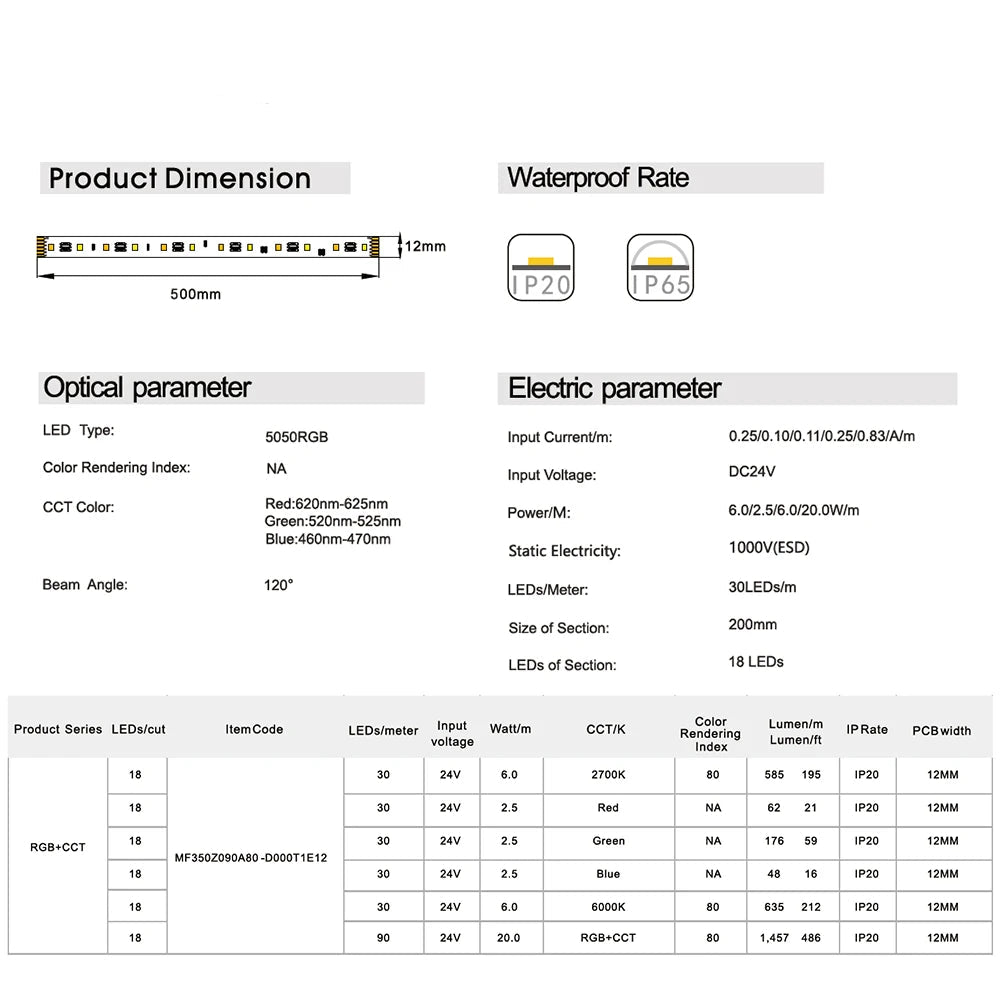Select the Red color row swatch
Viewport: 1000px width, 1000px height.
point(607,808)
